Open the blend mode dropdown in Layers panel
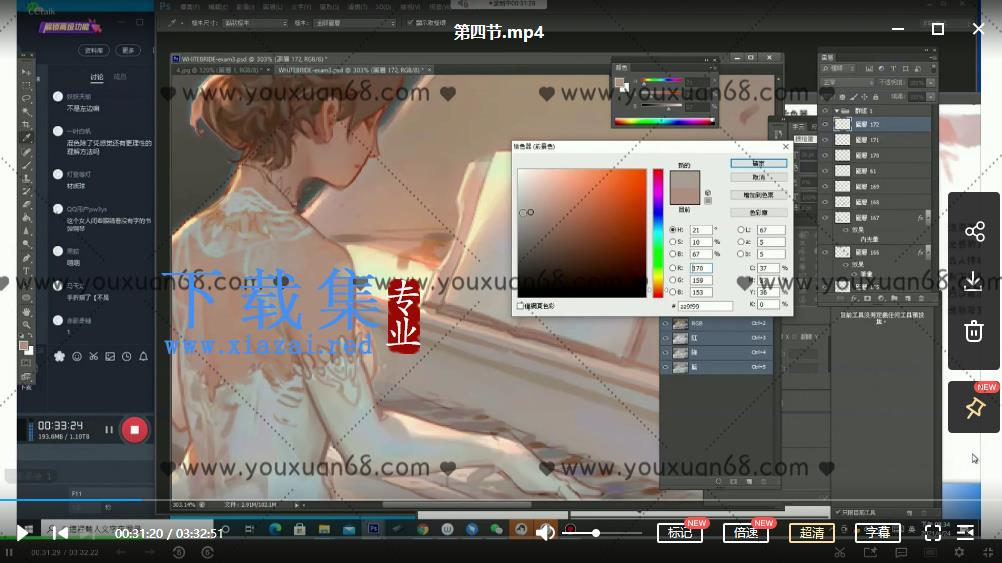The image size is (1002, 563). [x=848, y=82]
